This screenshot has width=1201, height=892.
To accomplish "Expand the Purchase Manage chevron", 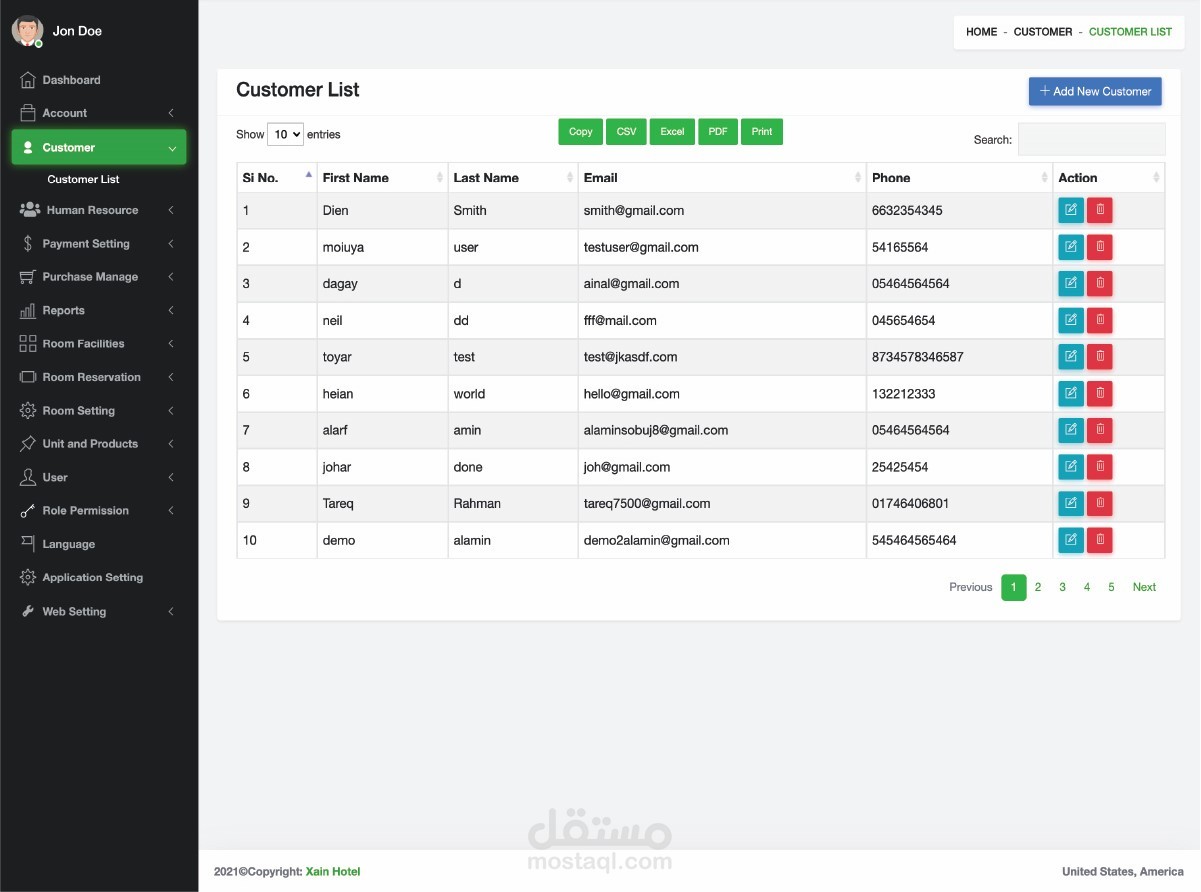I will [171, 277].
